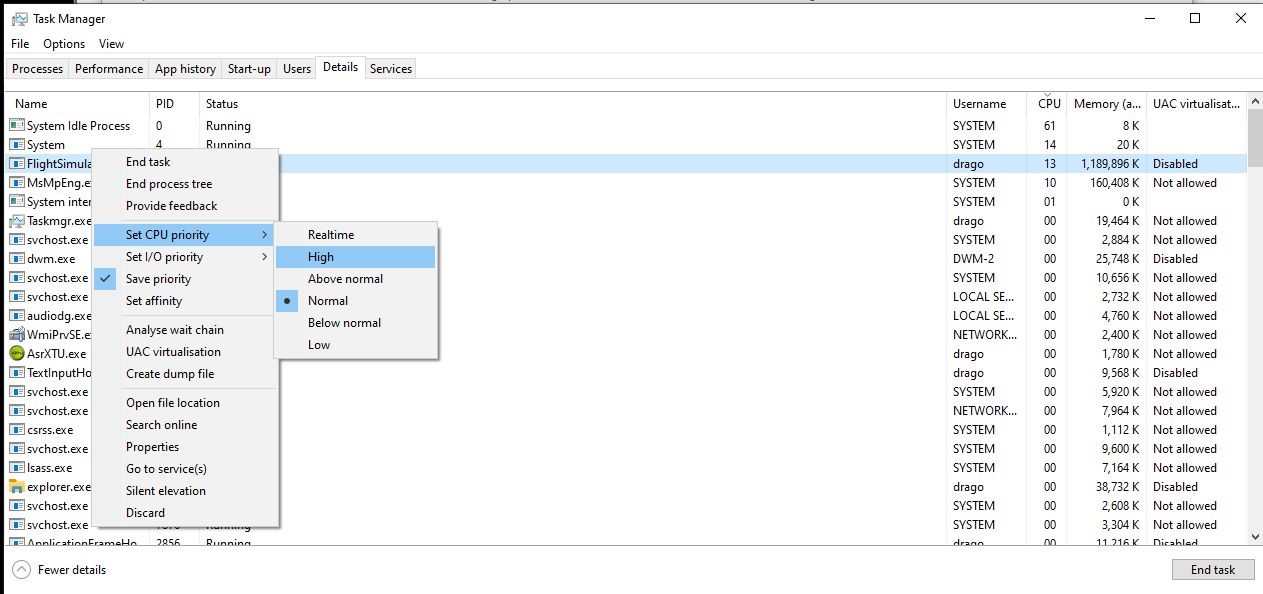Set CPU priority to Realtime
Screen dimensions: 1263x594
coord(356,235)
